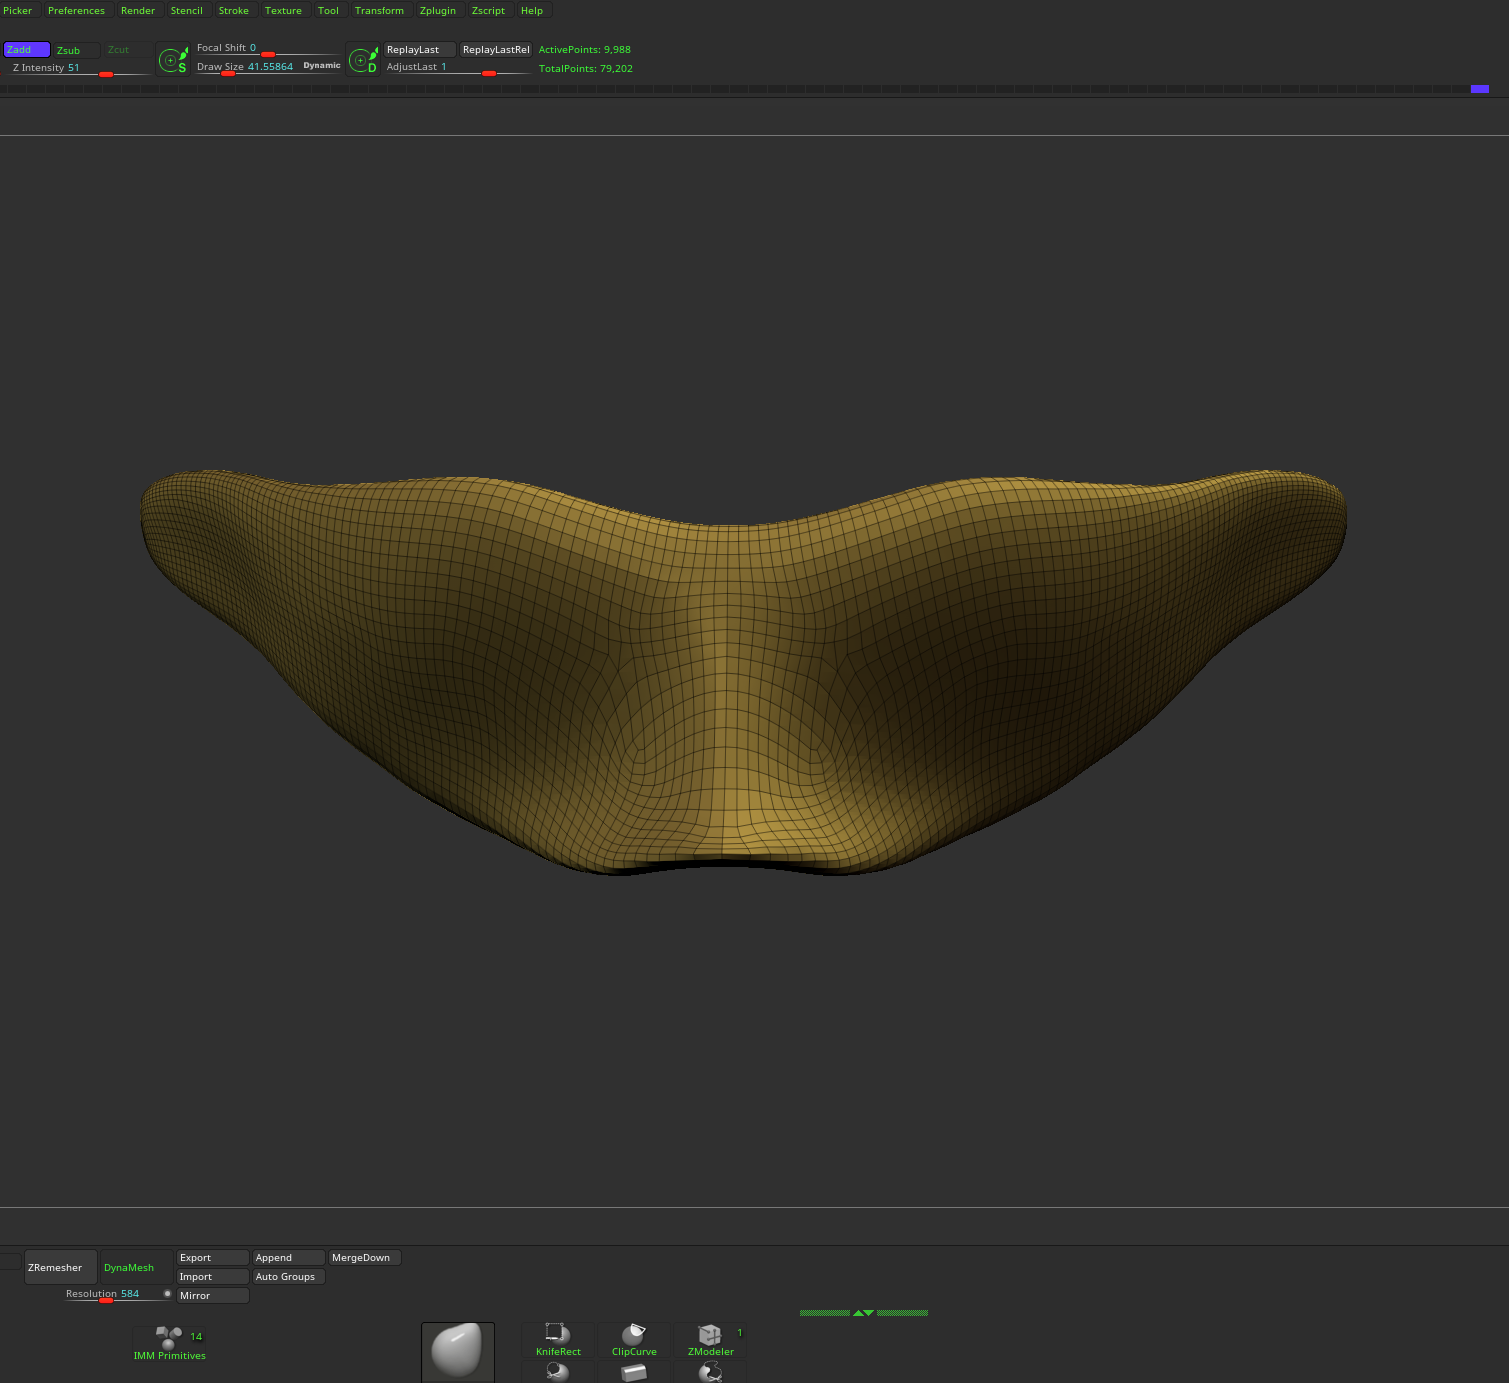This screenshot has height=1383, width=1509.
Task: Click the ZRemesher button
Action: (x=58, y=1266)
